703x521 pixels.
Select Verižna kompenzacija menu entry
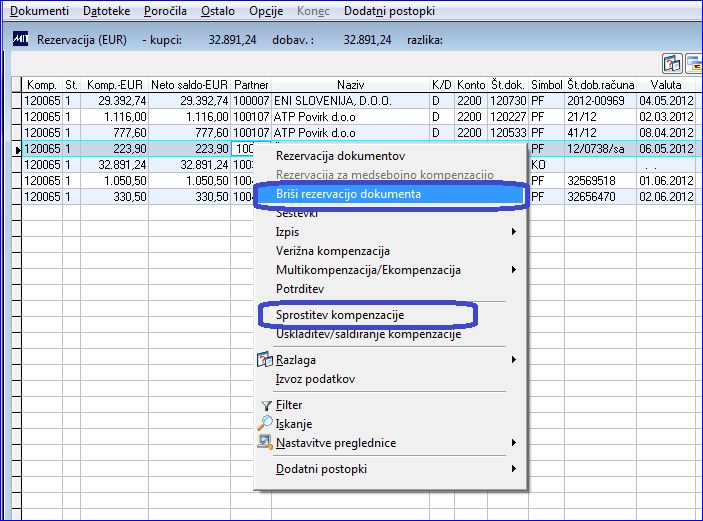tap(333, 251)
